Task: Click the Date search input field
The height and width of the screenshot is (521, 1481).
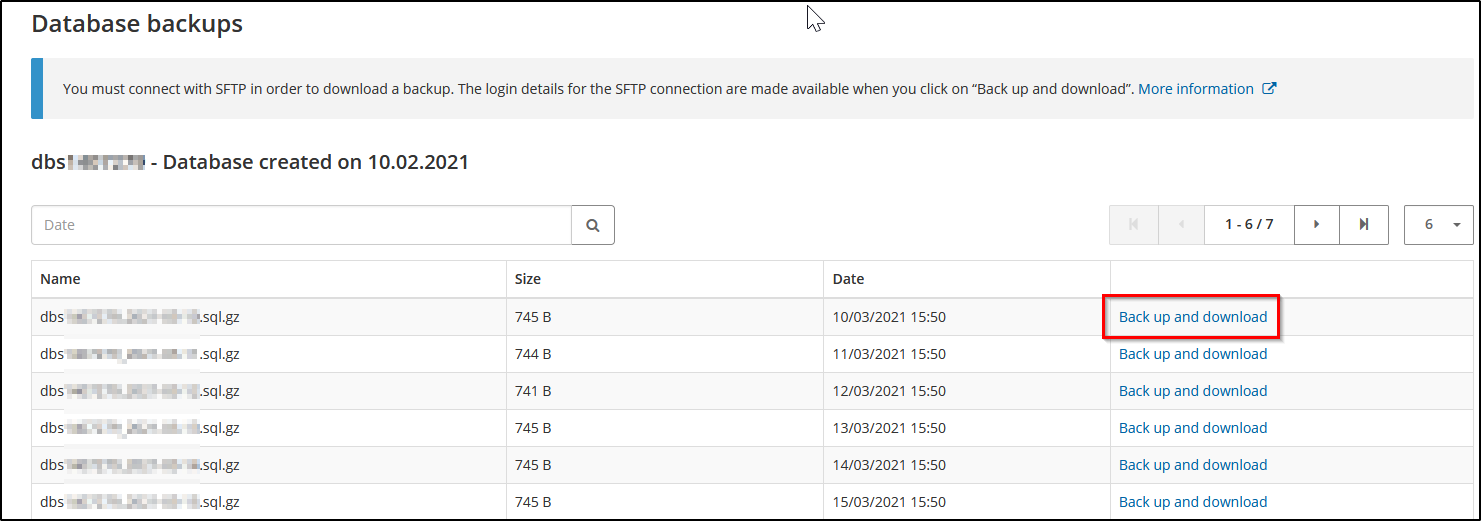Action: coord(301,225)
